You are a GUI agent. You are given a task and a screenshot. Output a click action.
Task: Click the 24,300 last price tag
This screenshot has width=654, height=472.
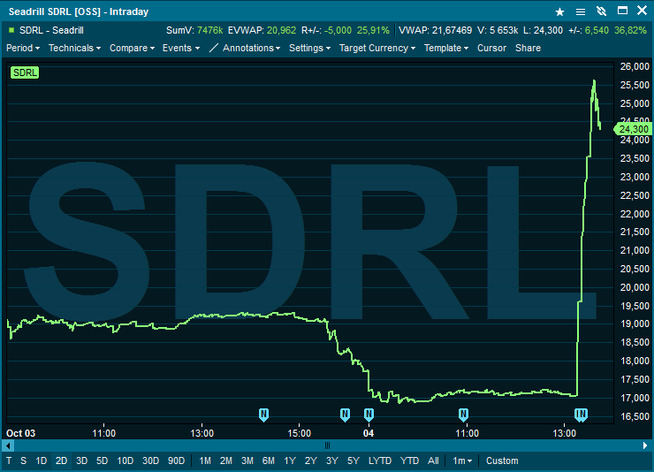click(633, 129)
